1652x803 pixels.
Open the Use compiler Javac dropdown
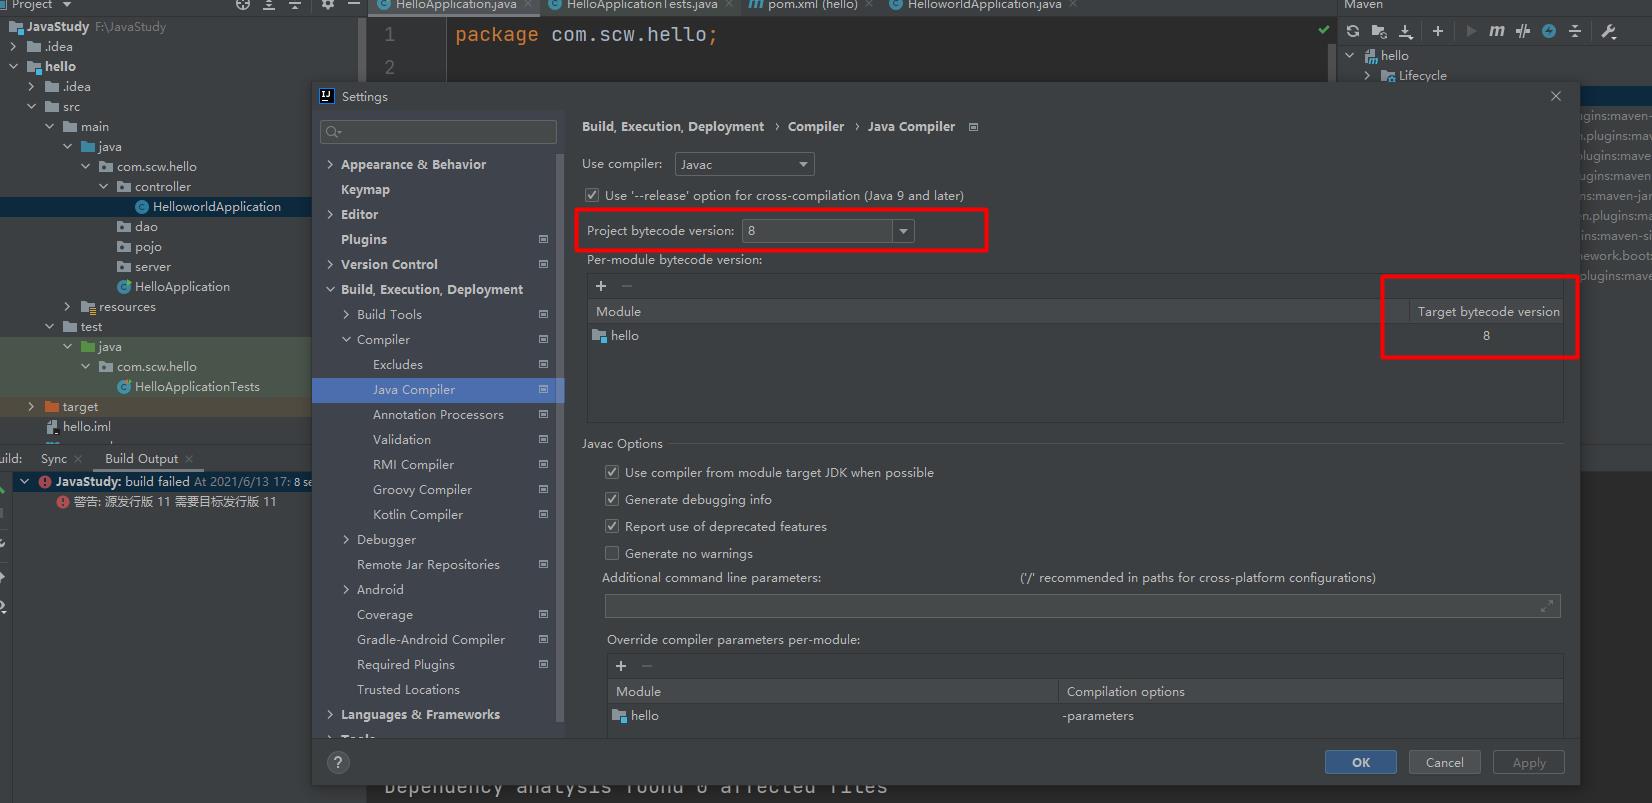[744, 164]
